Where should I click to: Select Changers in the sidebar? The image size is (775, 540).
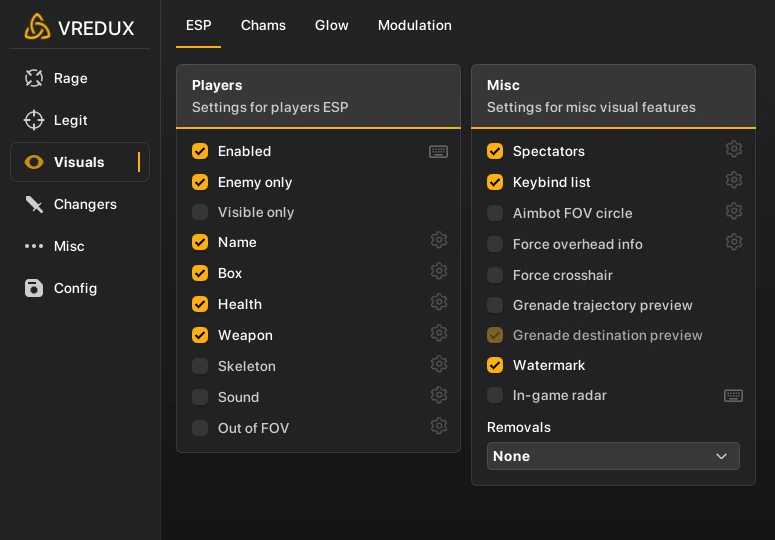coord(85,204)
